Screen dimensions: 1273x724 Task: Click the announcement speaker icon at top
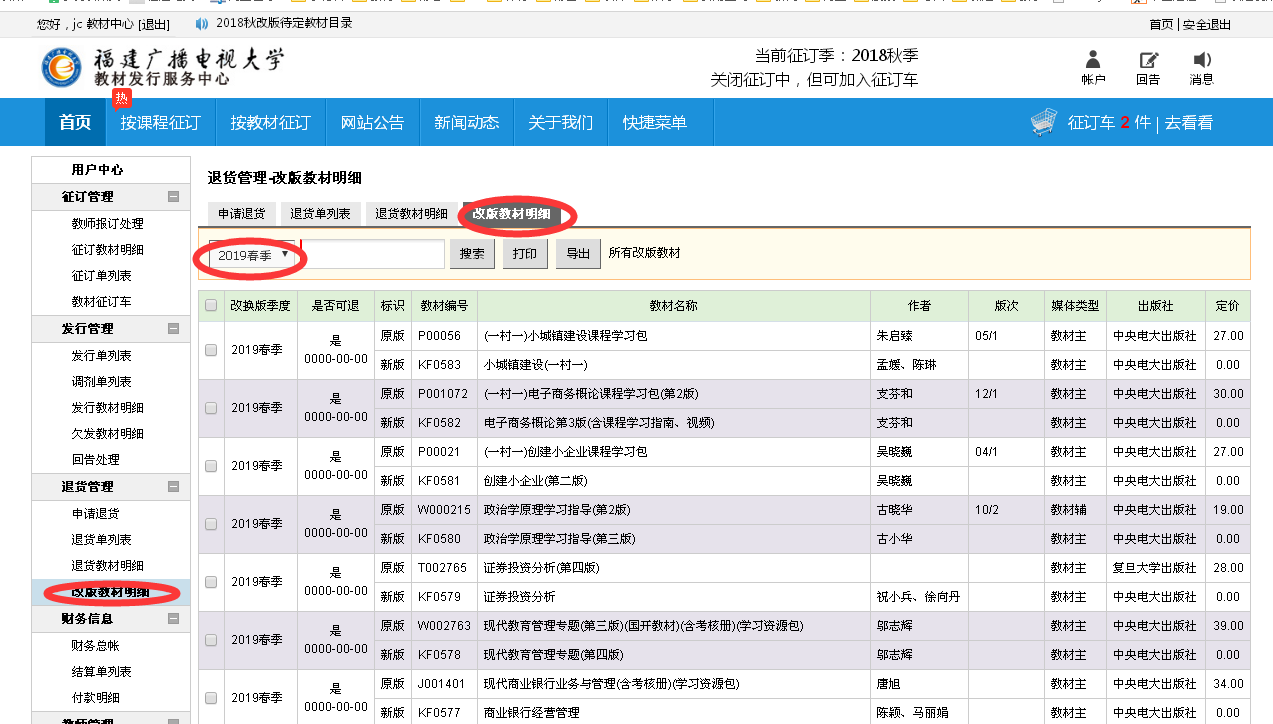[202, 23]
